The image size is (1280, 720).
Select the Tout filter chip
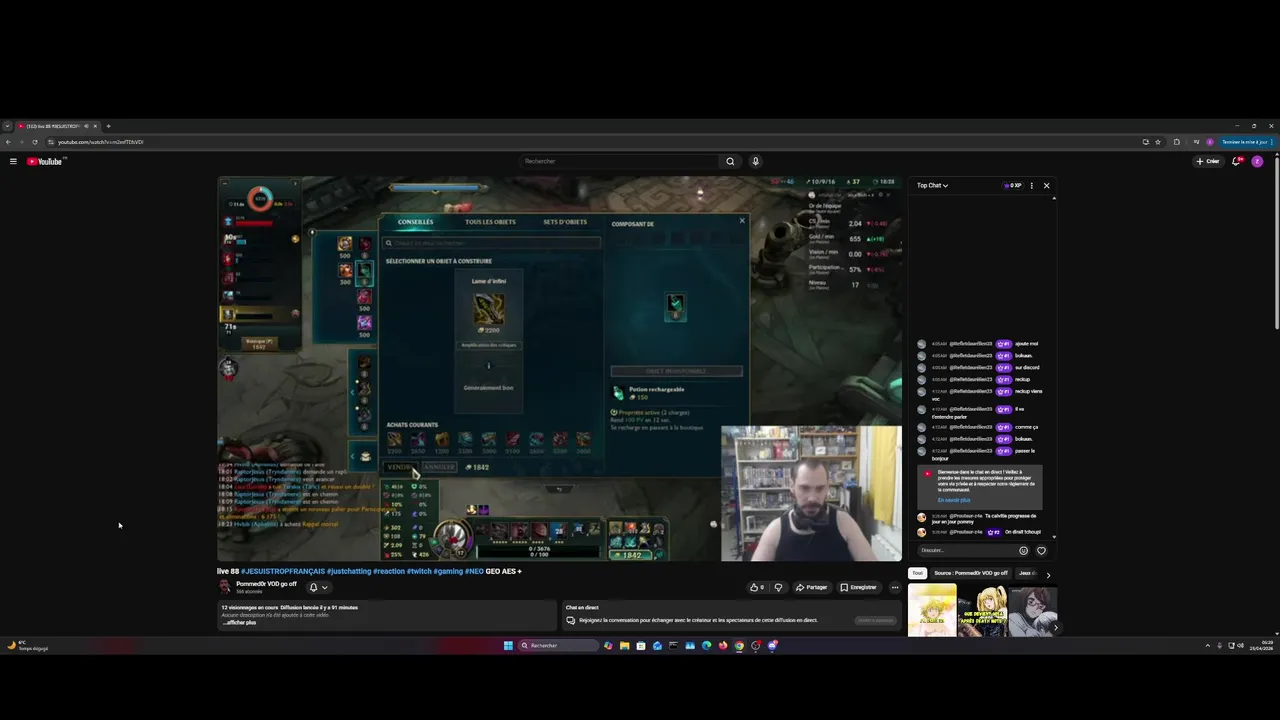tap(917, 573)
